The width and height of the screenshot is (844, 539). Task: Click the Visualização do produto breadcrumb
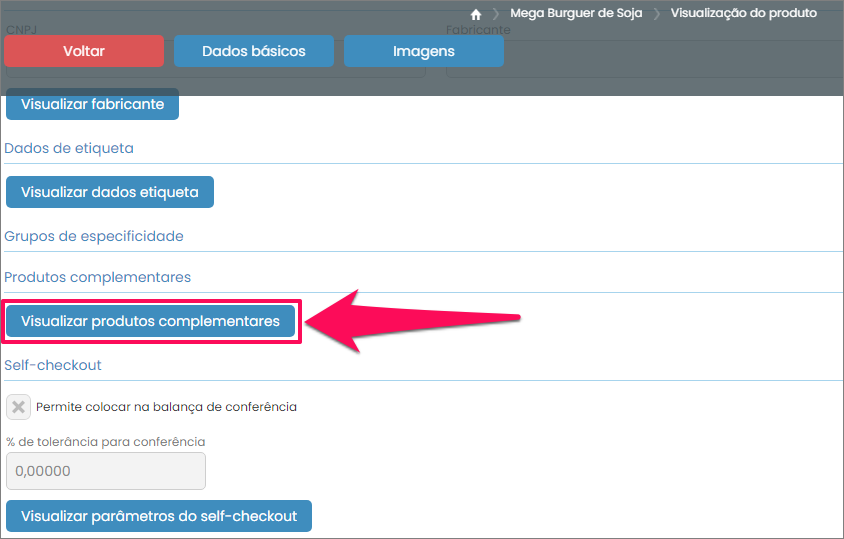pyautogui.click(x=743, y=14)
